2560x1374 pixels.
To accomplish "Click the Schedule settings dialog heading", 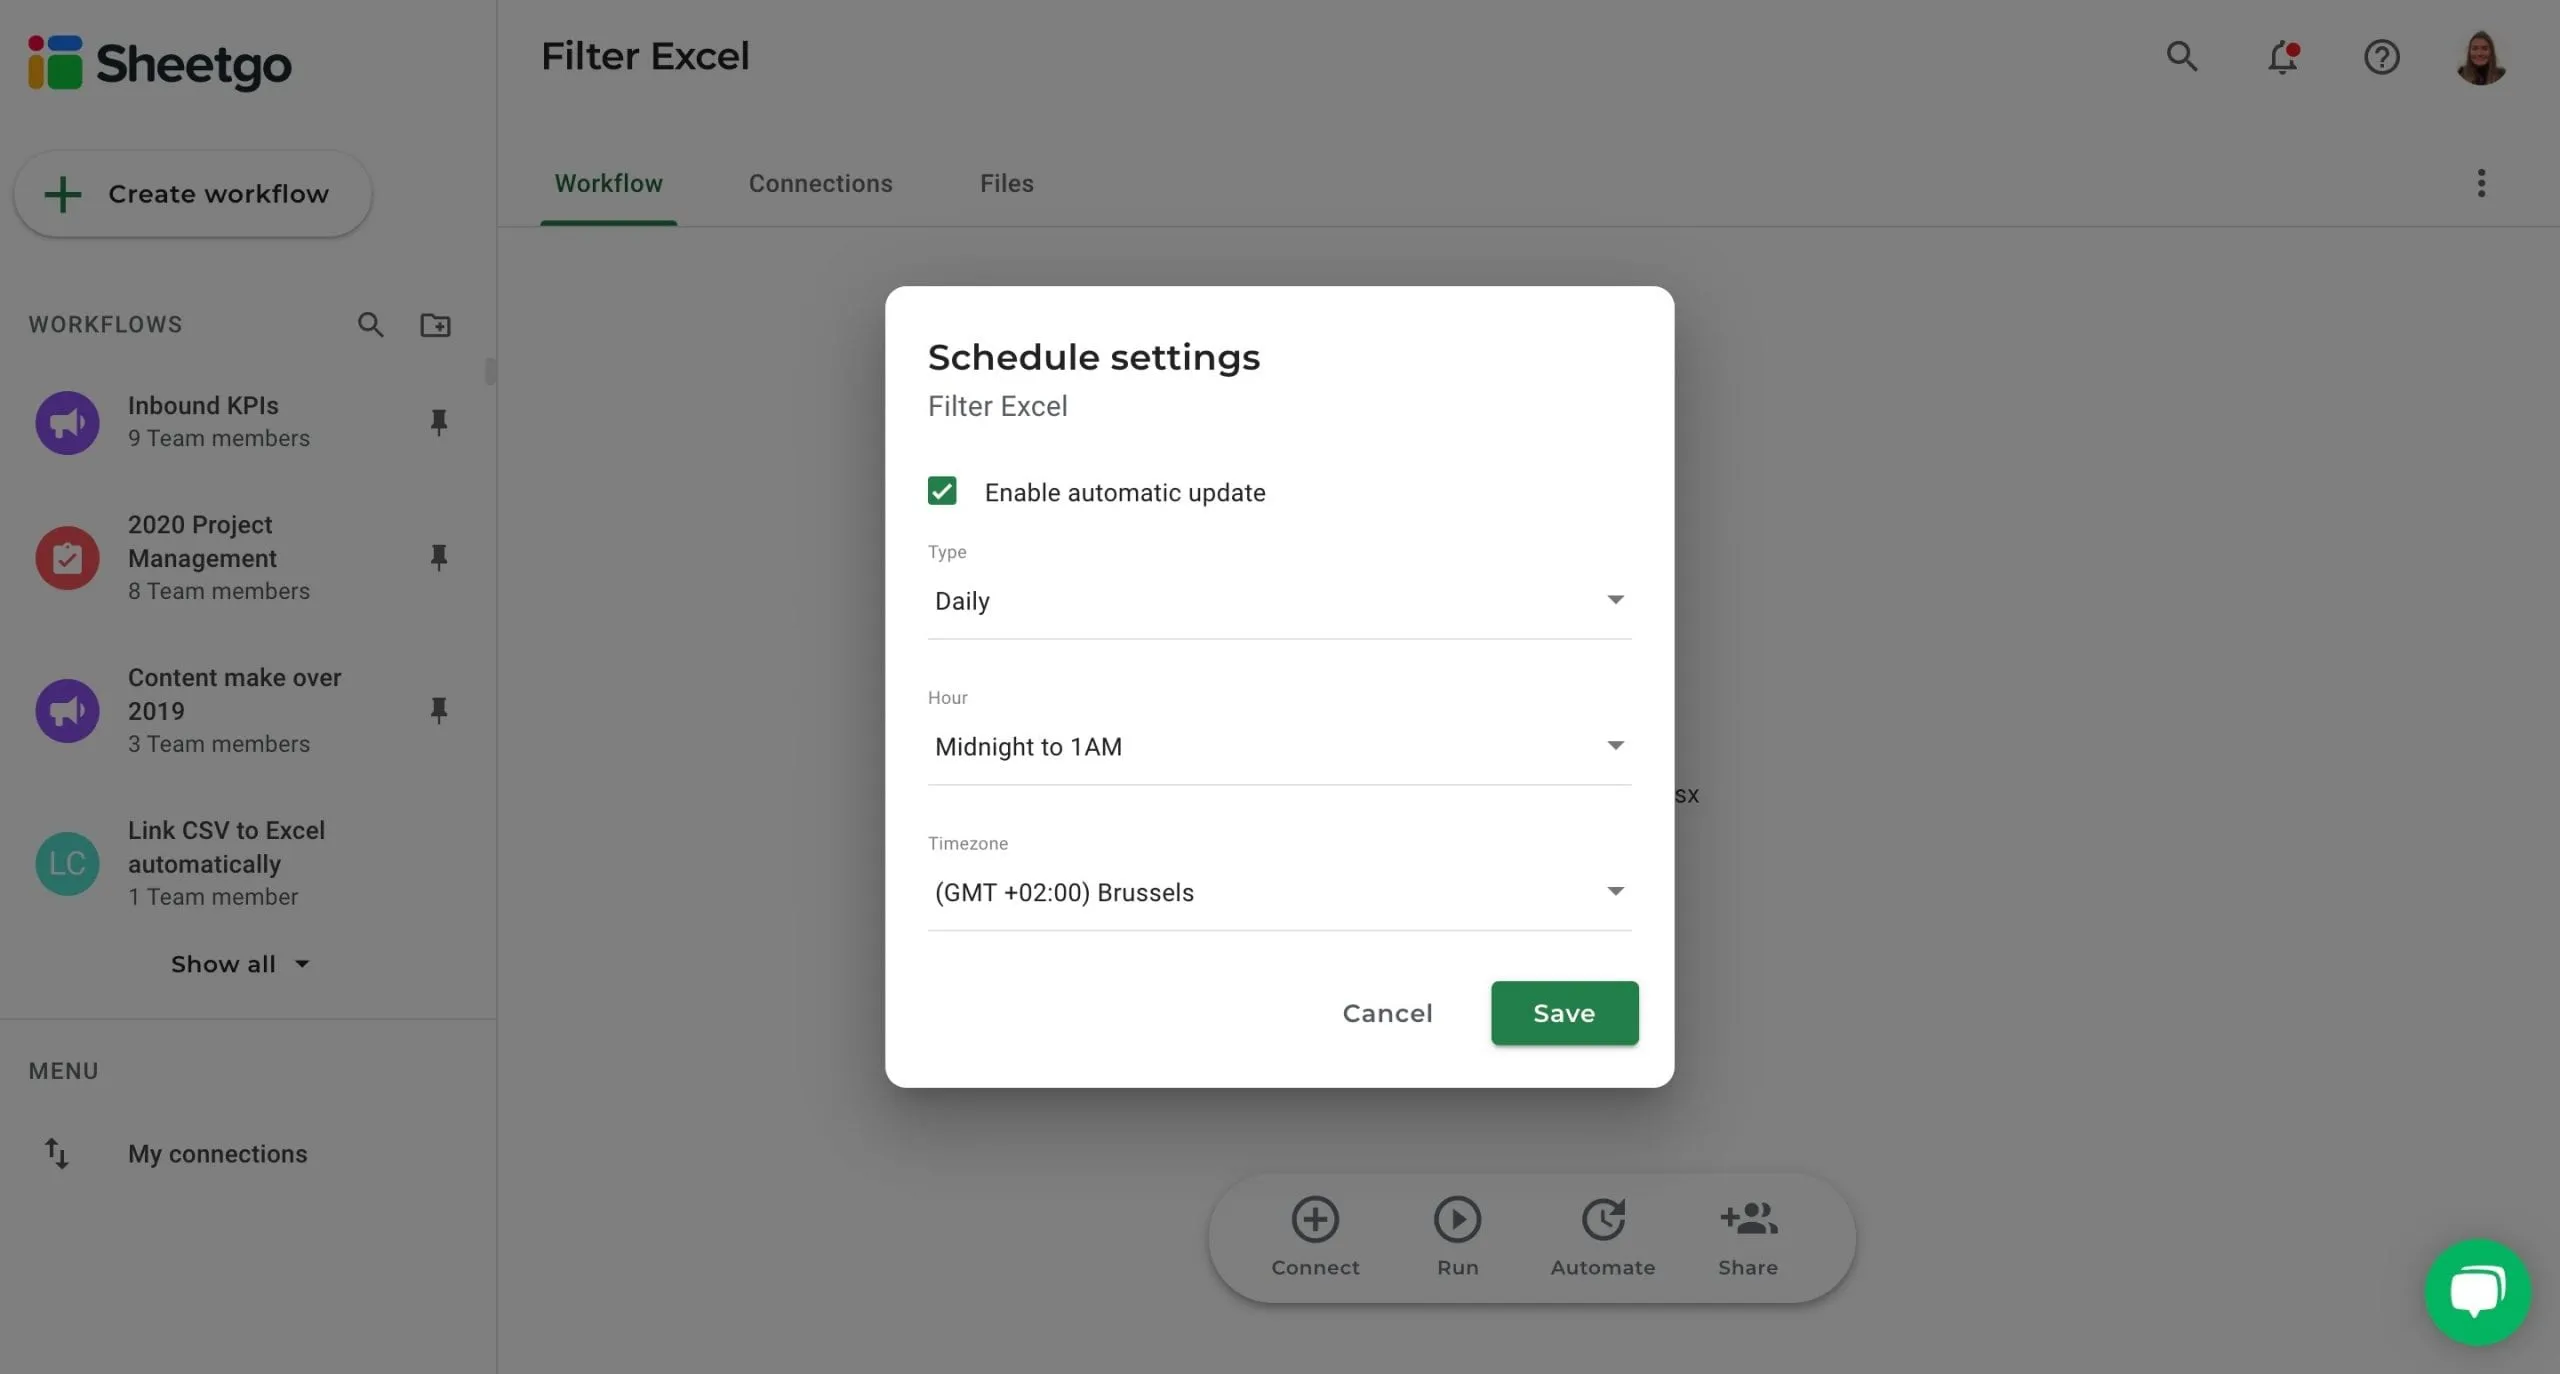I will coord(1094,357).
